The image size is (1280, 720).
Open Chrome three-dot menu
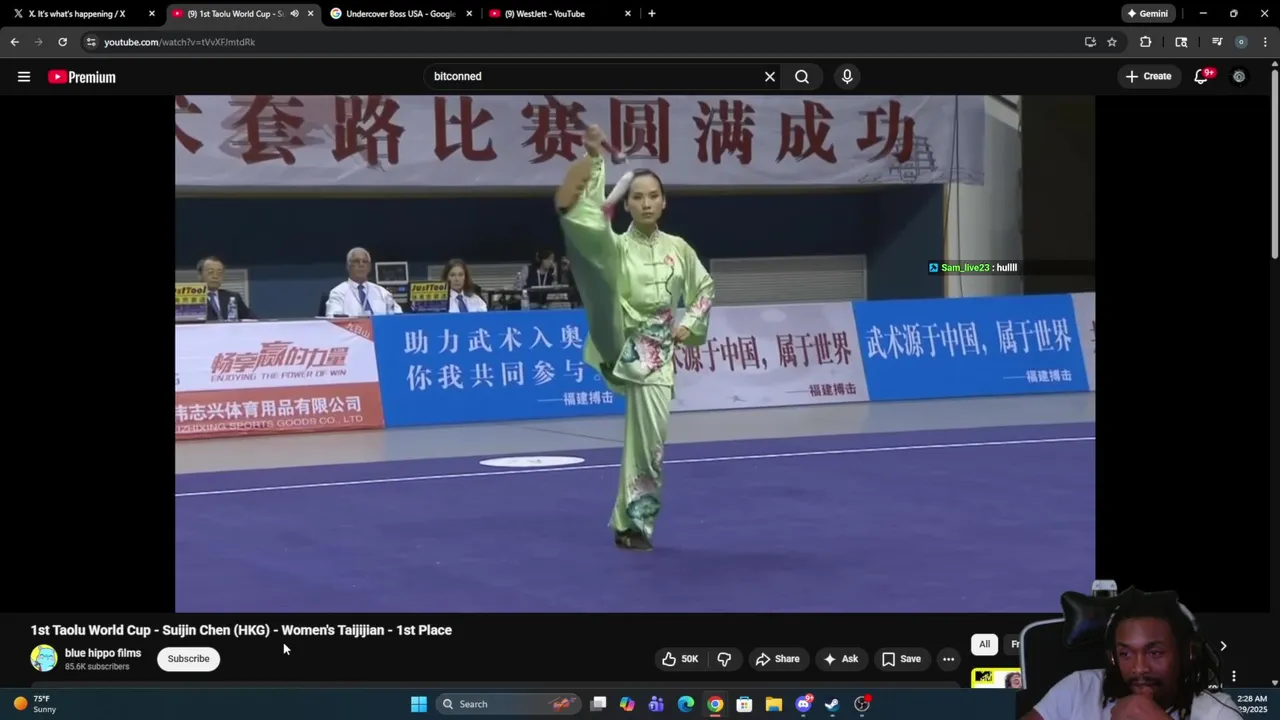tap(1266, 42)
